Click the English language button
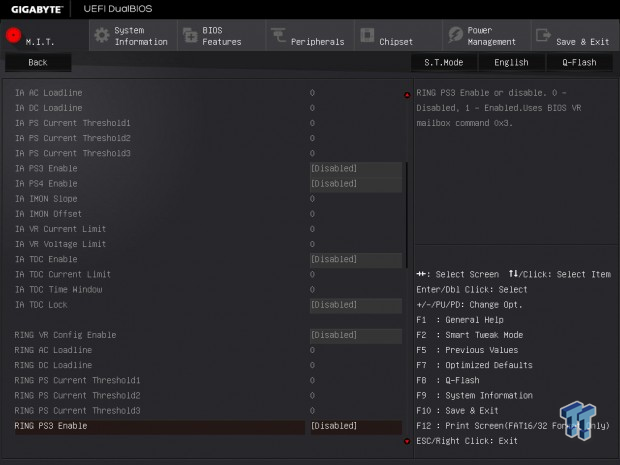The width and height of the screenshot is (620, 465). [512, 62]
